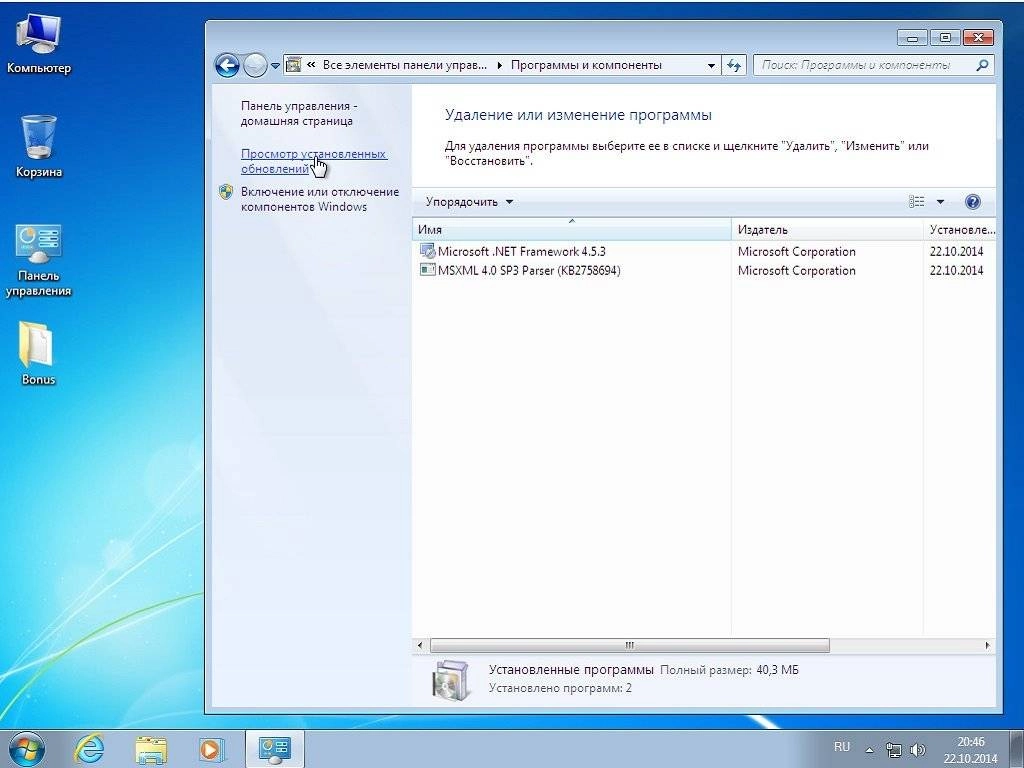Click 'RU' language indicator in tray
This screenshot has width=1024, height=768.
(x=842, y=746)
